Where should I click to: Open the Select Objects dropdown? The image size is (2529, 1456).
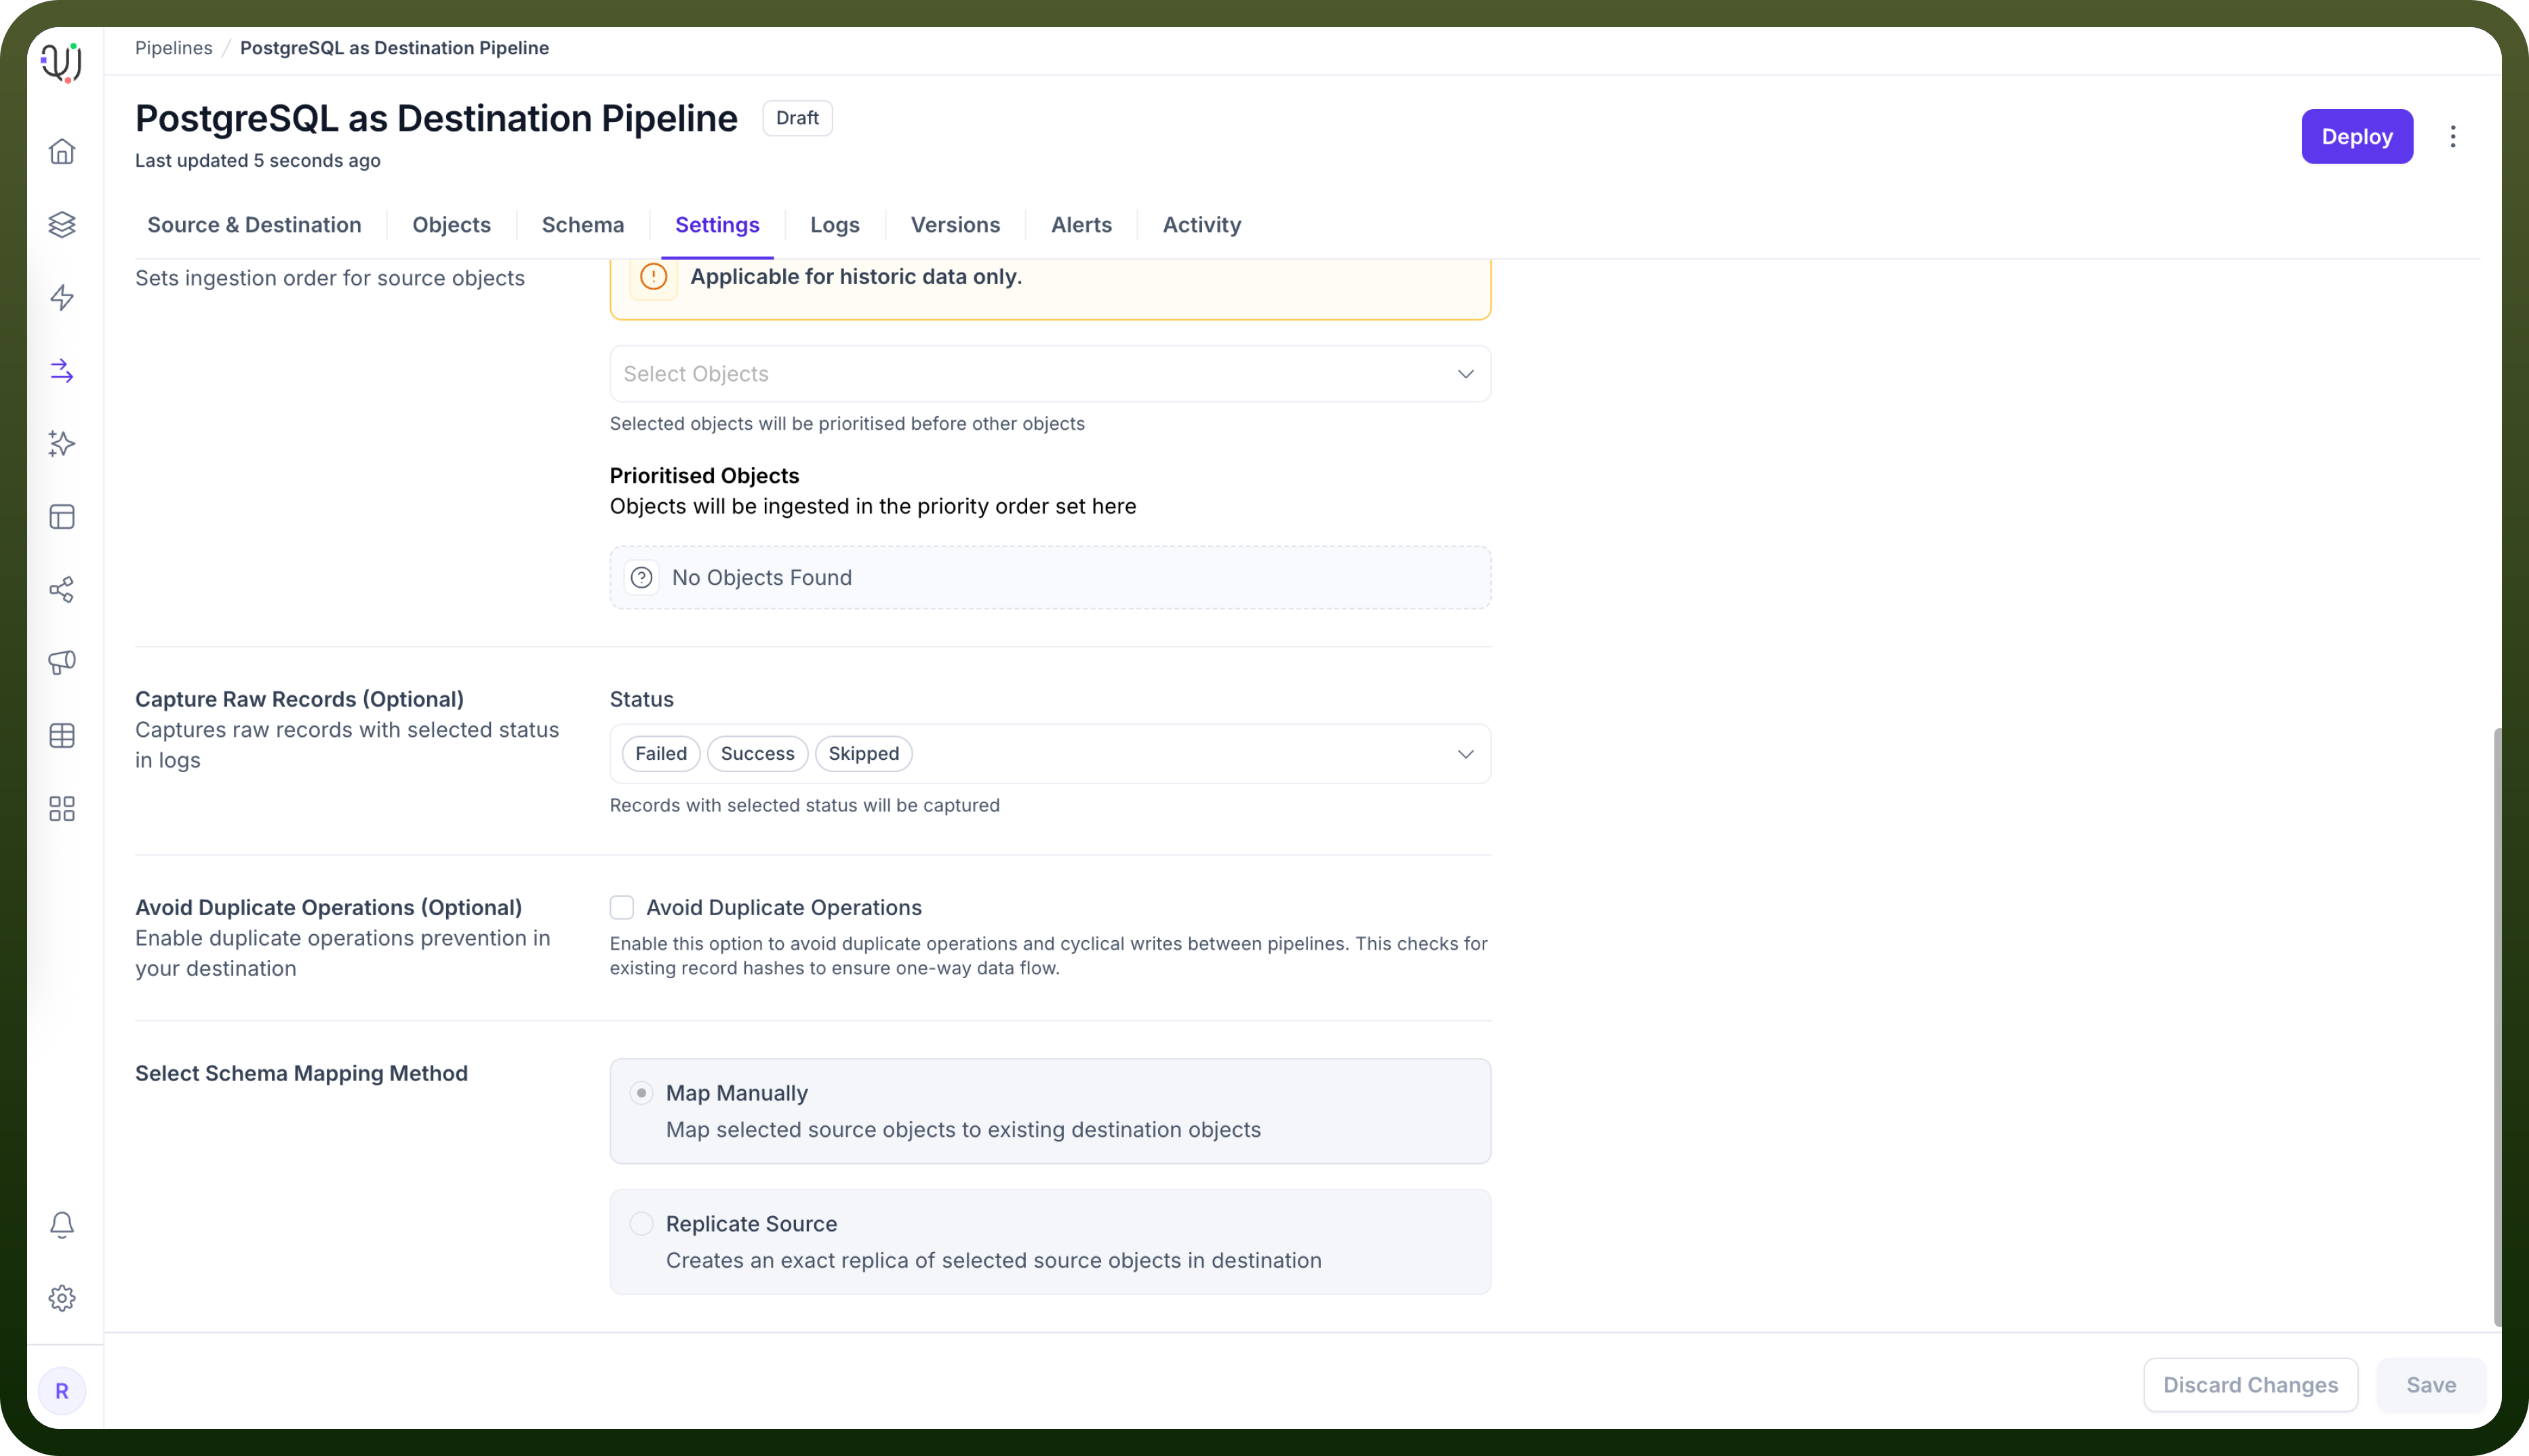(x=1050, y=373)
